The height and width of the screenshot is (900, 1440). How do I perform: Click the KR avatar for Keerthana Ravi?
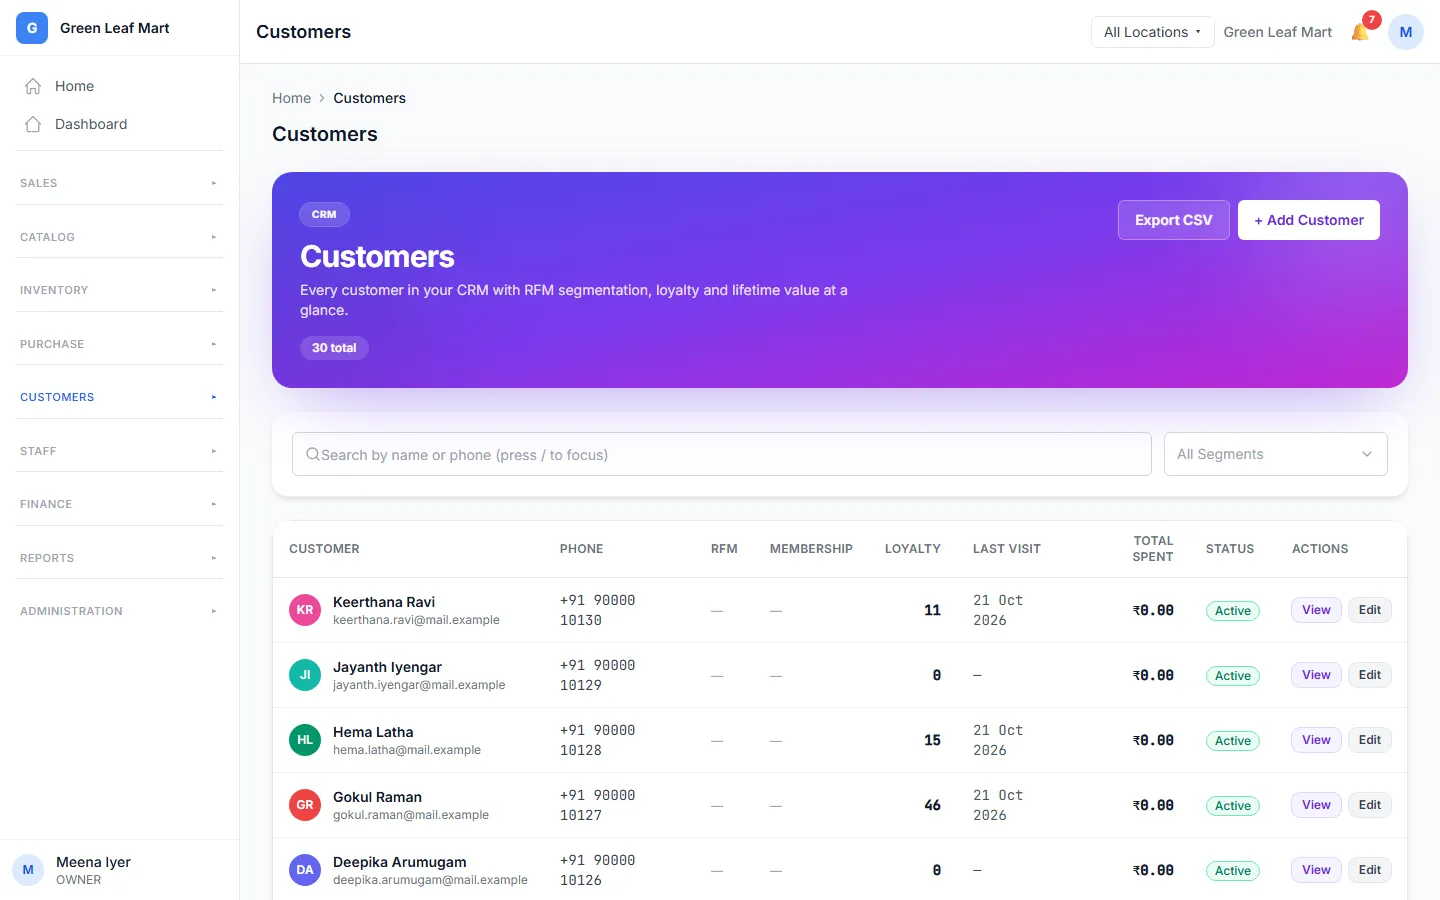[x=305, y=610]
